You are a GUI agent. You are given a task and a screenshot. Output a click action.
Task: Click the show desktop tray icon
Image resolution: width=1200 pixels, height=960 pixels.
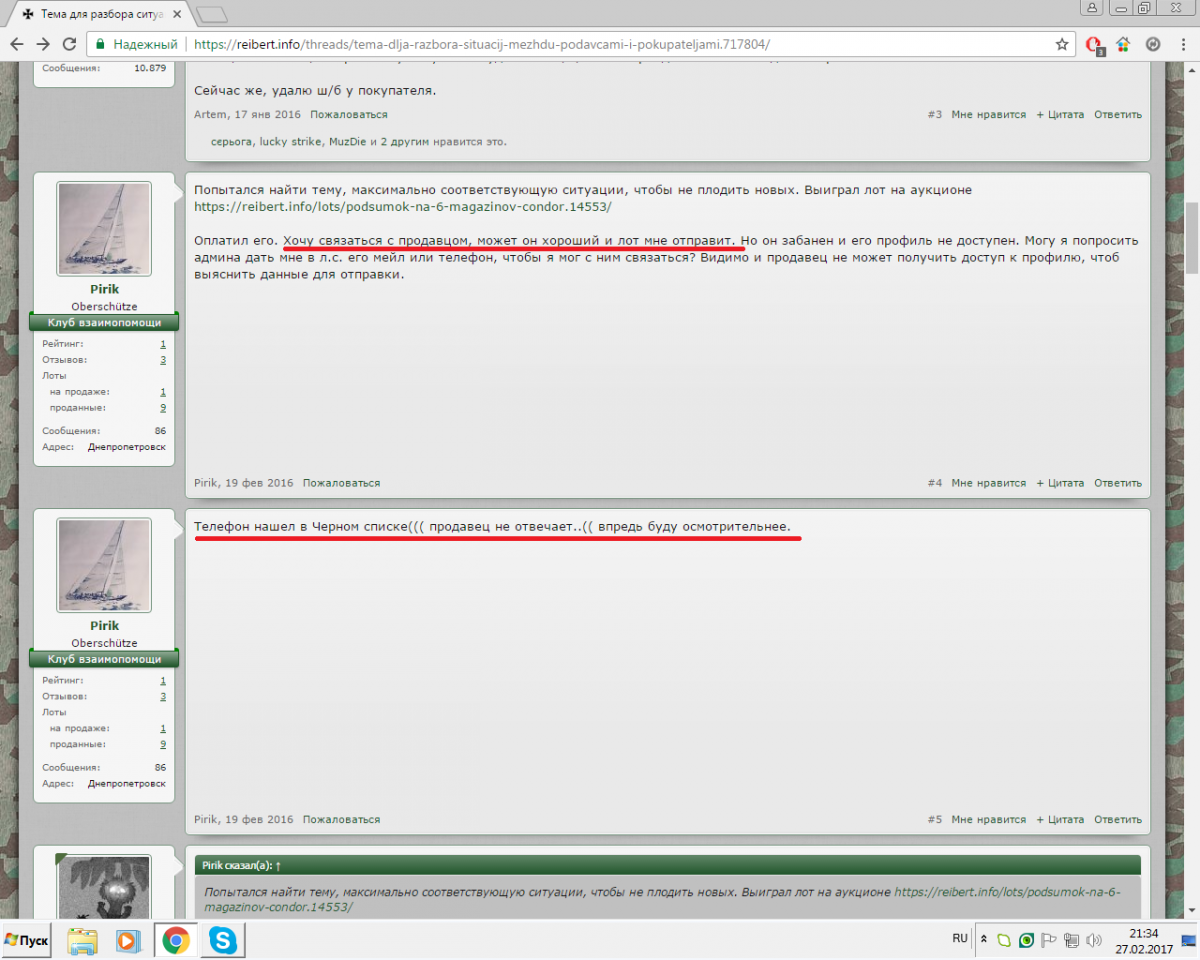tap(1189, 940)
